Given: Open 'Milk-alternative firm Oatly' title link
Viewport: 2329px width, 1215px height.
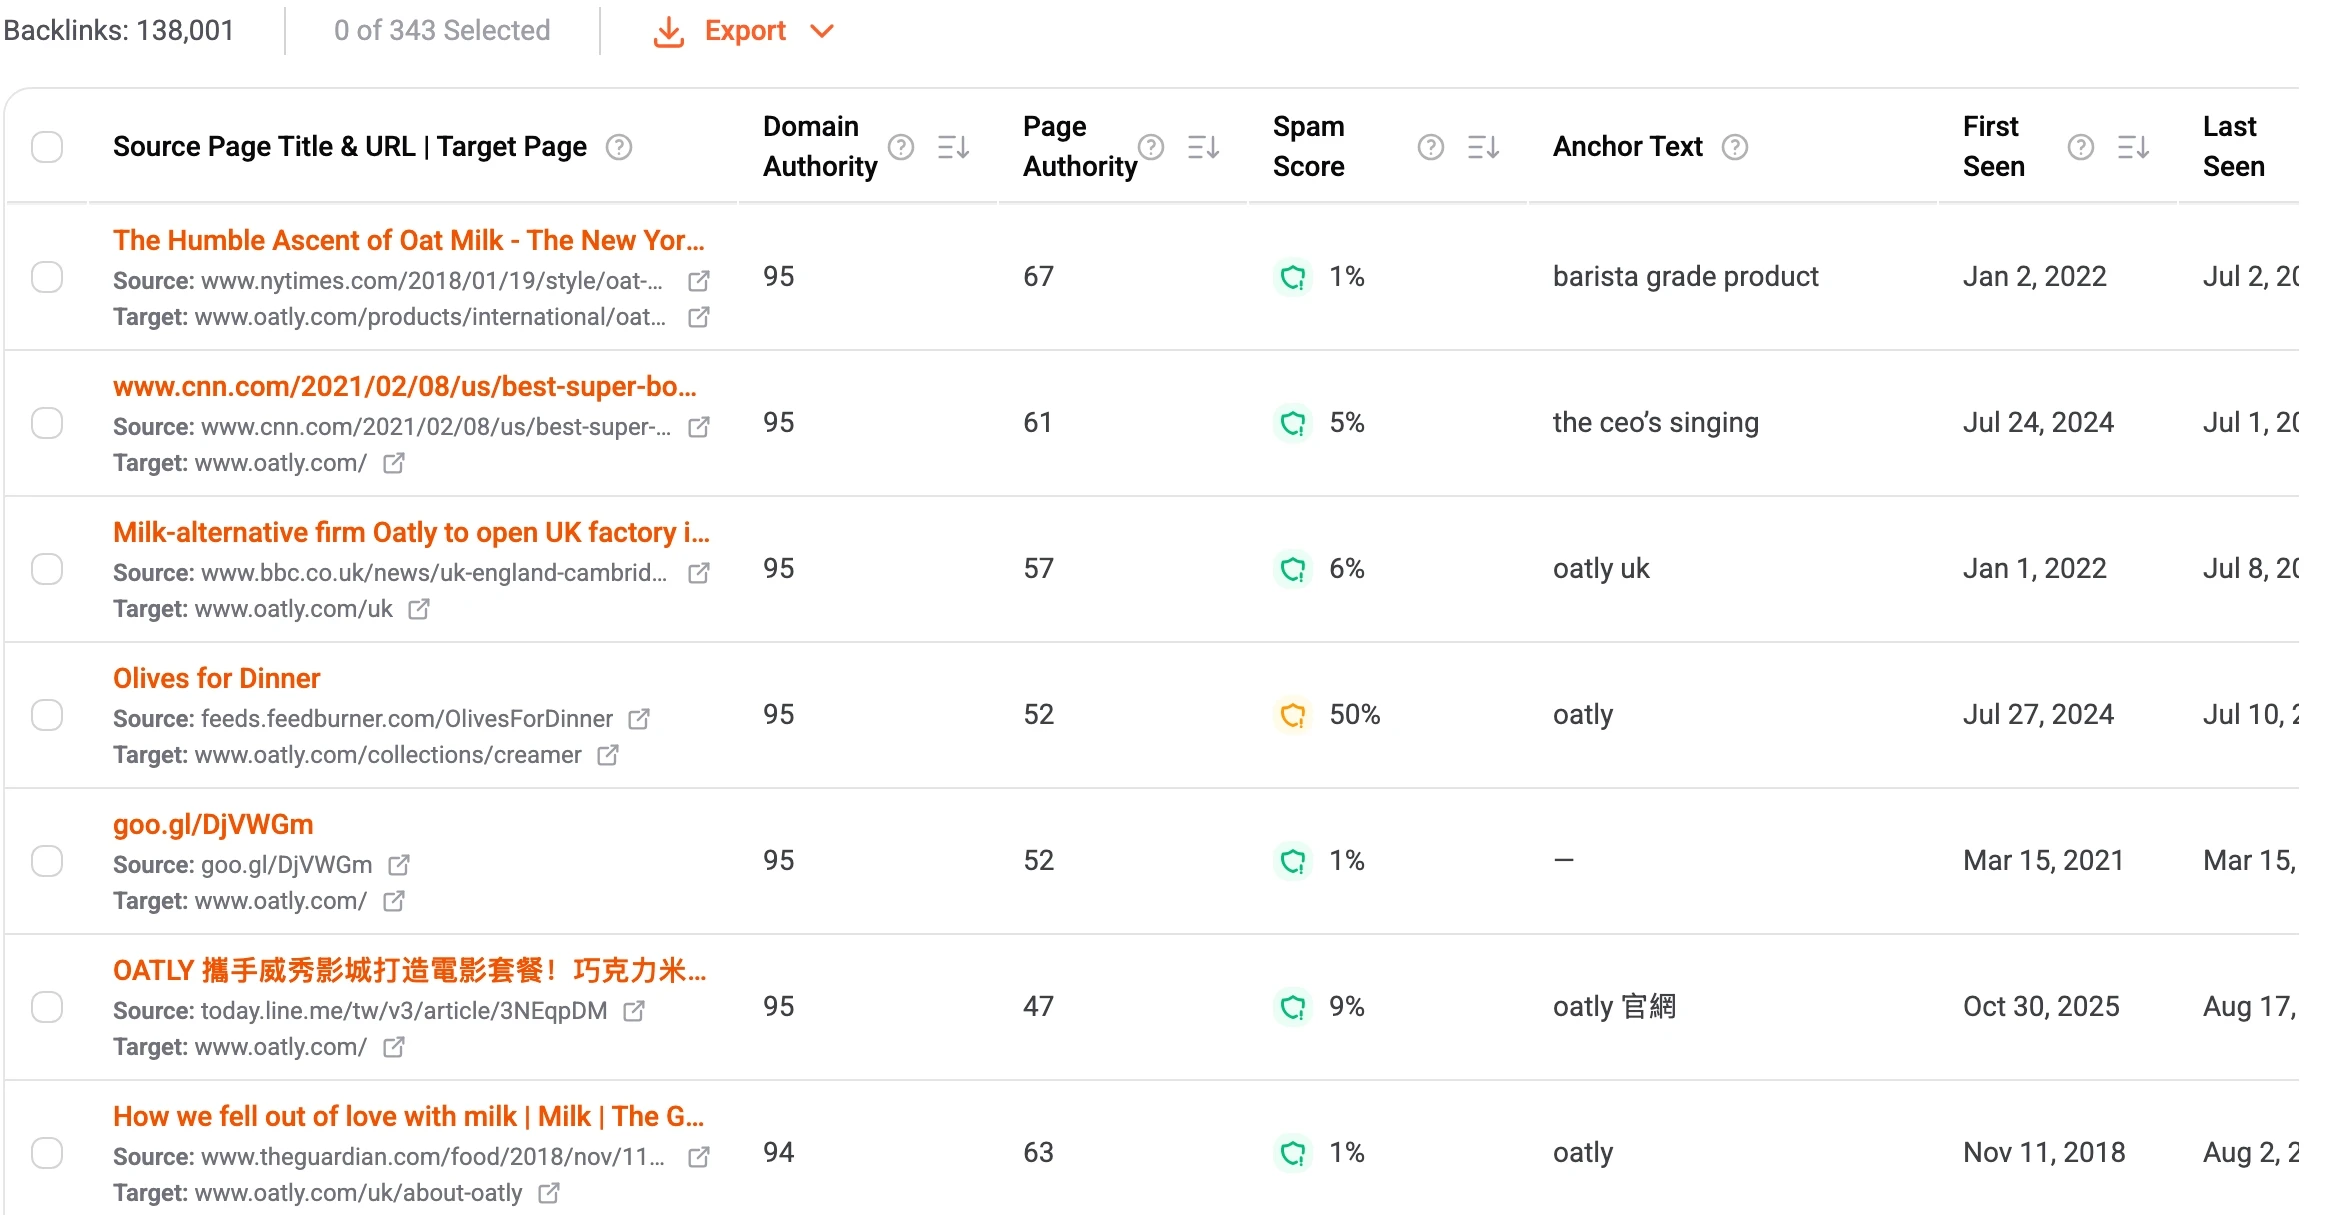Looking at the screenshot, I should click(411, 532).
